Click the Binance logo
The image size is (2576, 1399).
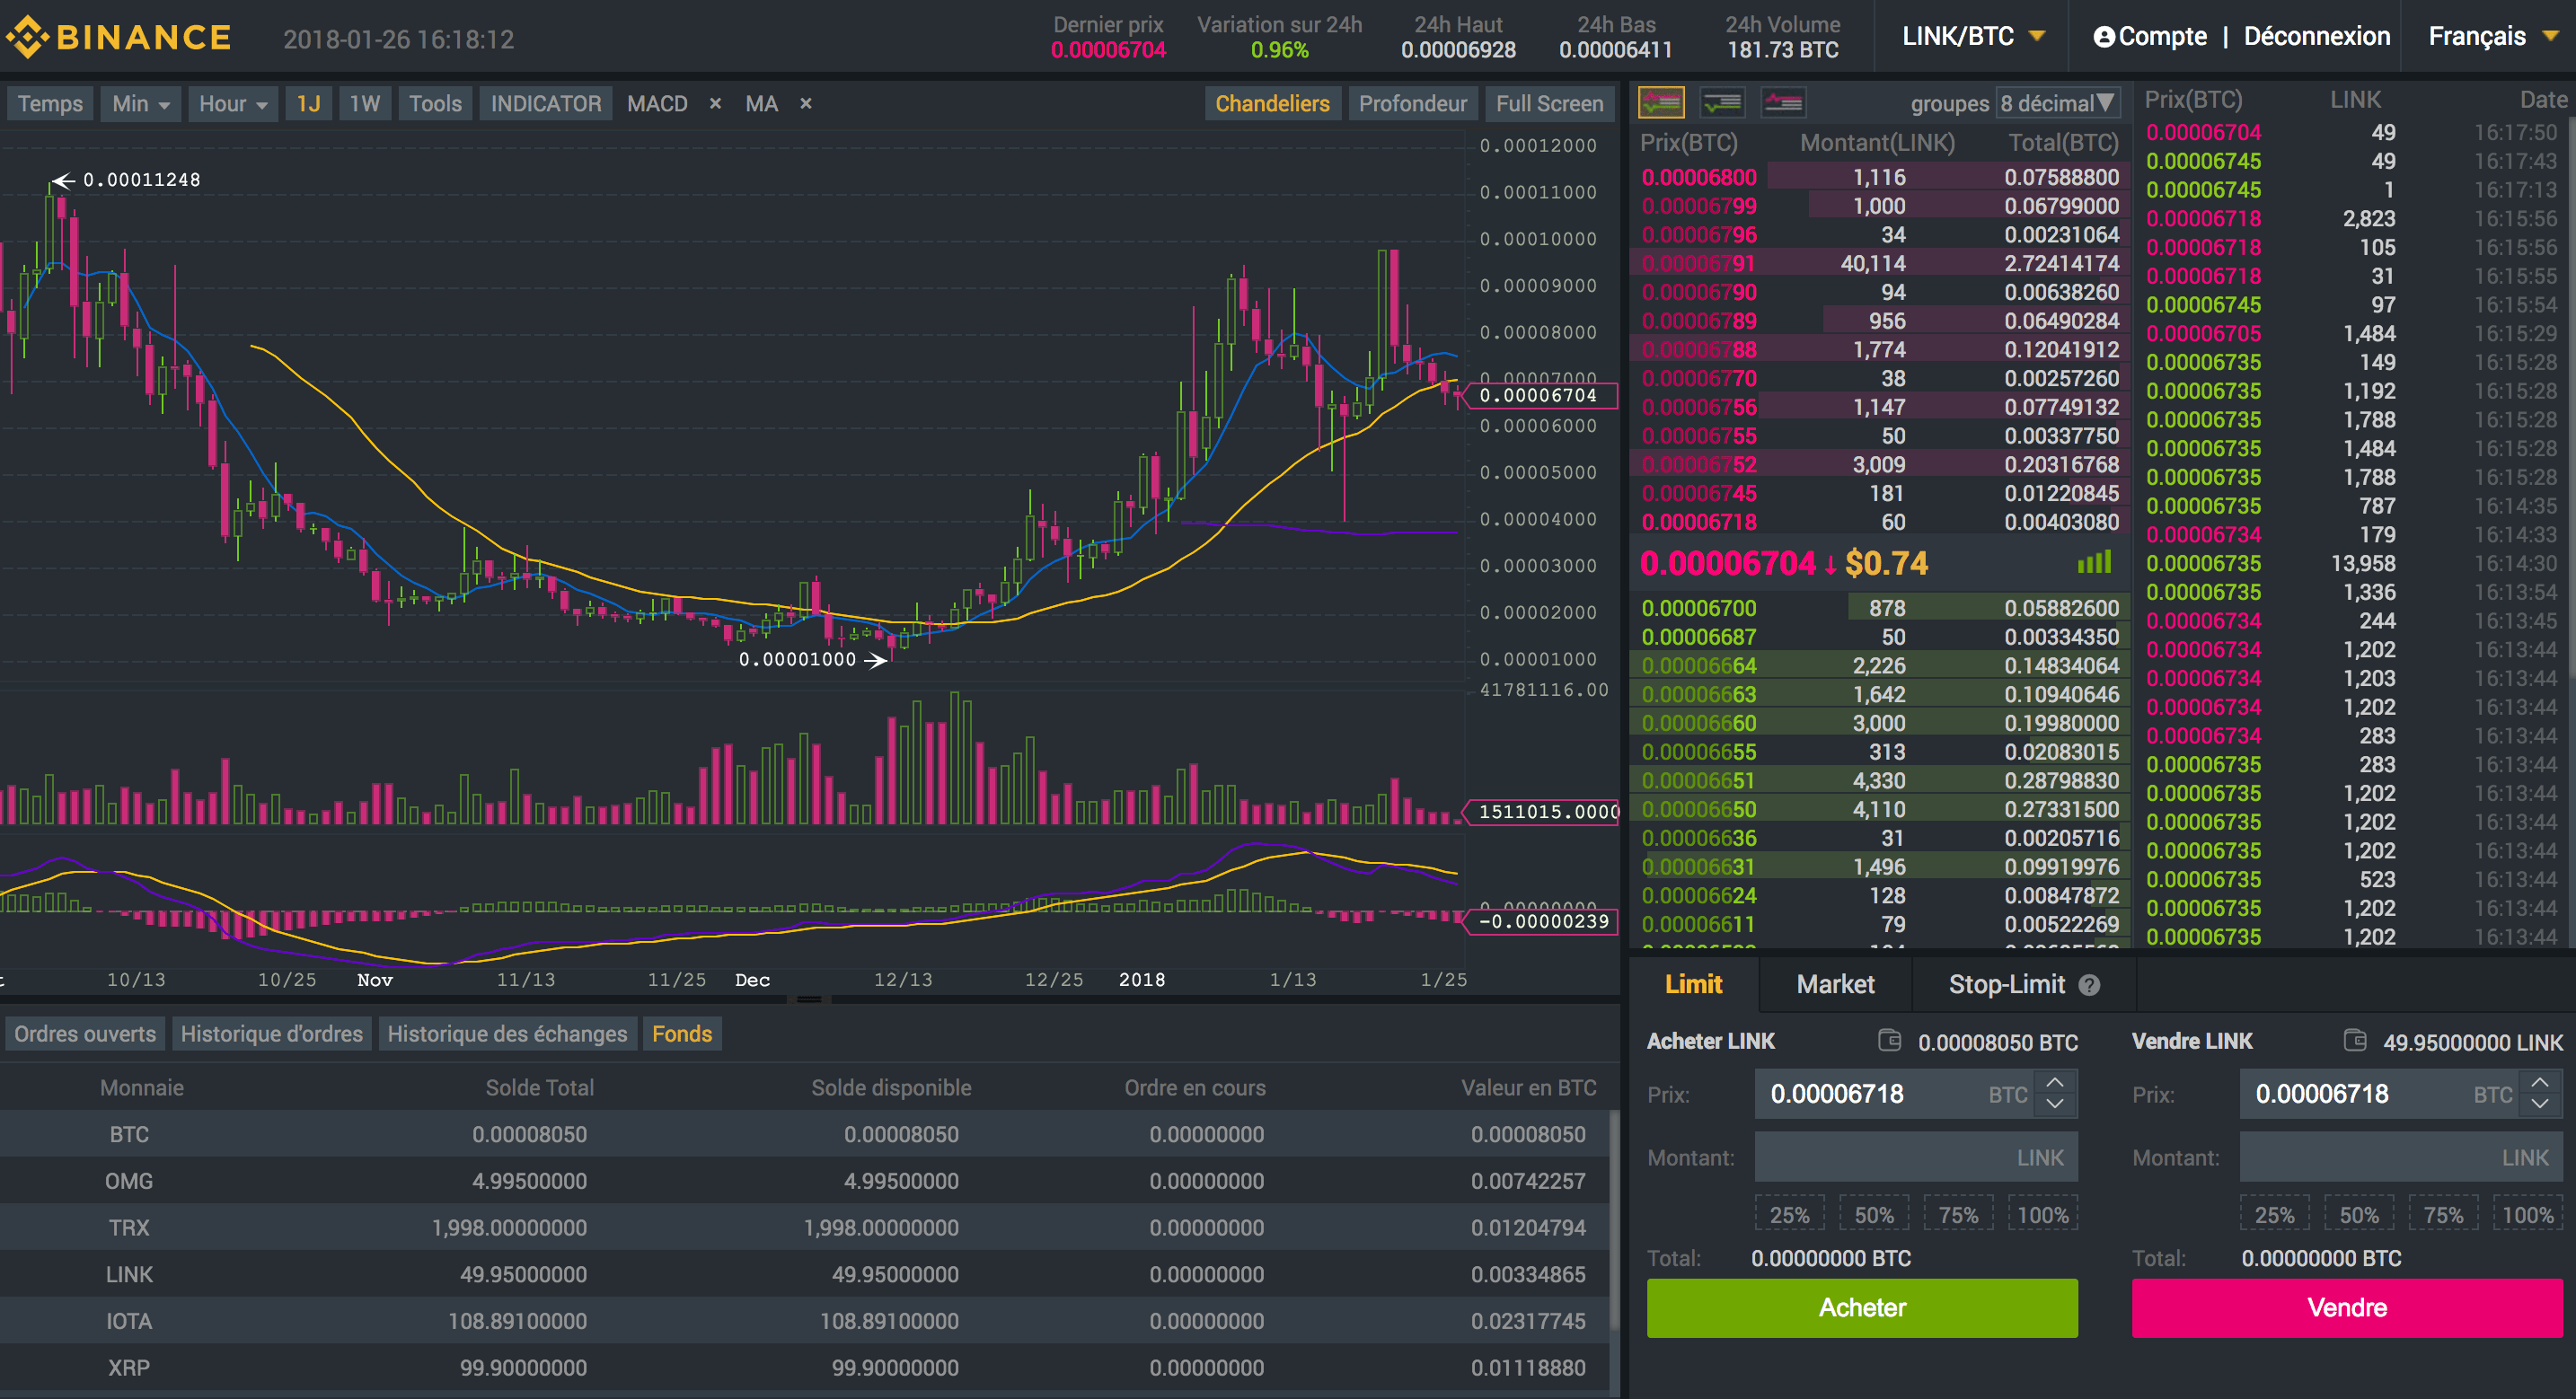coord(118,38)
